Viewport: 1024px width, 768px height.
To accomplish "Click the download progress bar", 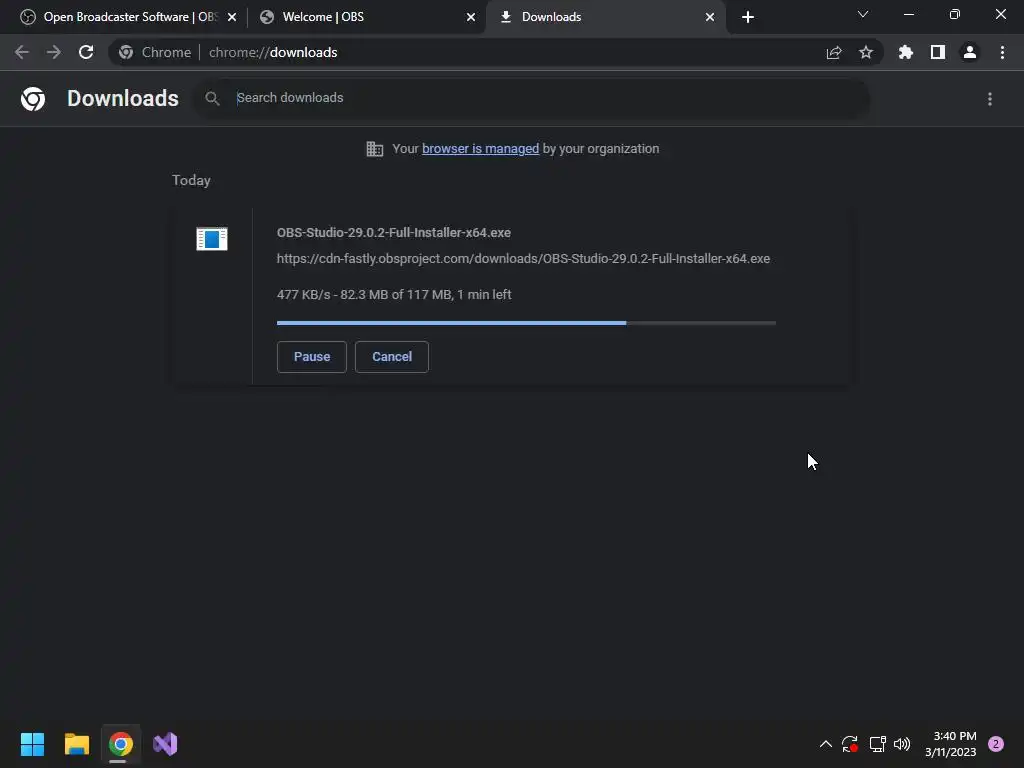I will coord(526,323).
